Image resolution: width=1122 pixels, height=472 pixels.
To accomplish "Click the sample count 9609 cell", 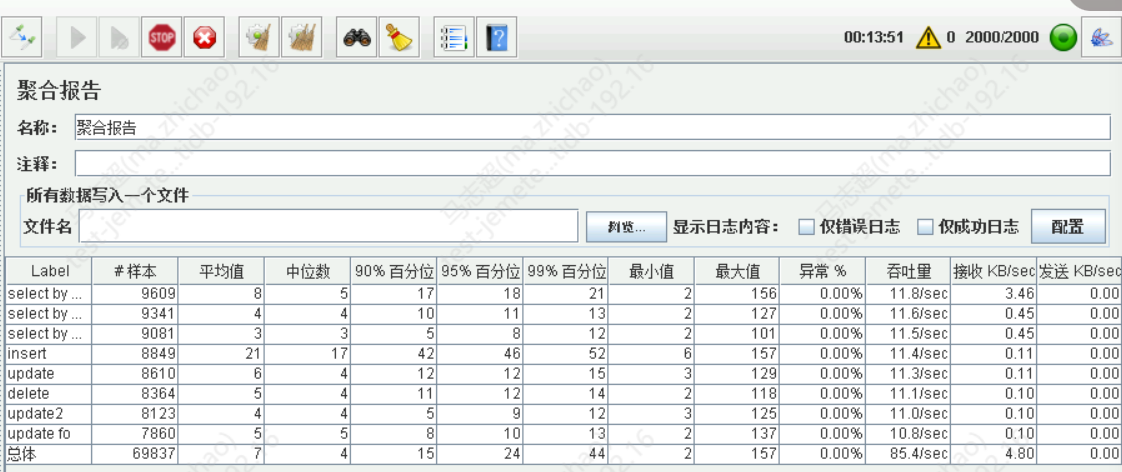I will click(x=135, y=293).
